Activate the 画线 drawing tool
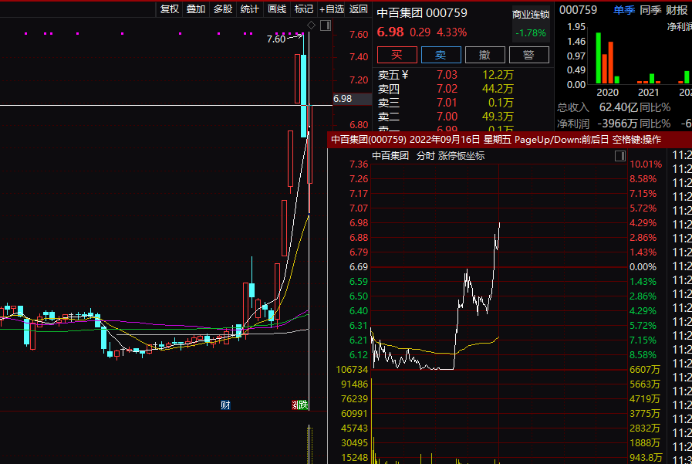This screenshot has width=693, height=464. (277, 9)
